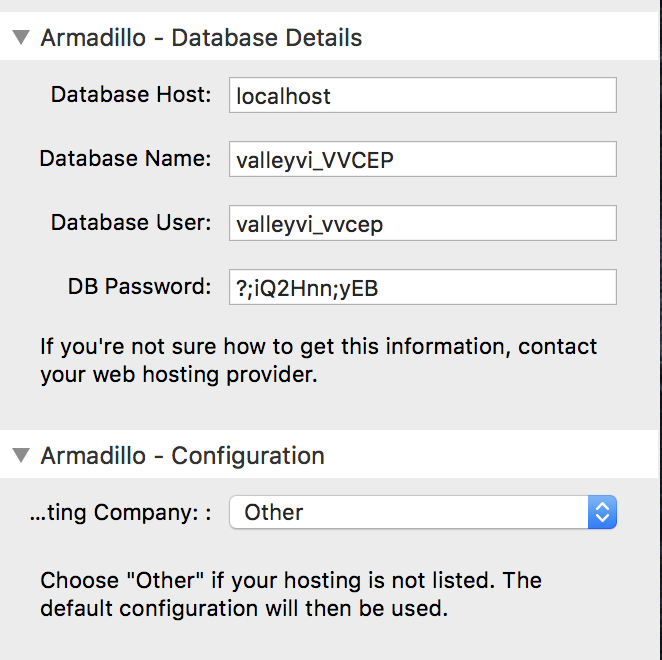Click the 'Database User:' label
Viewport: 662px width, 660px height.
[131, 223]
